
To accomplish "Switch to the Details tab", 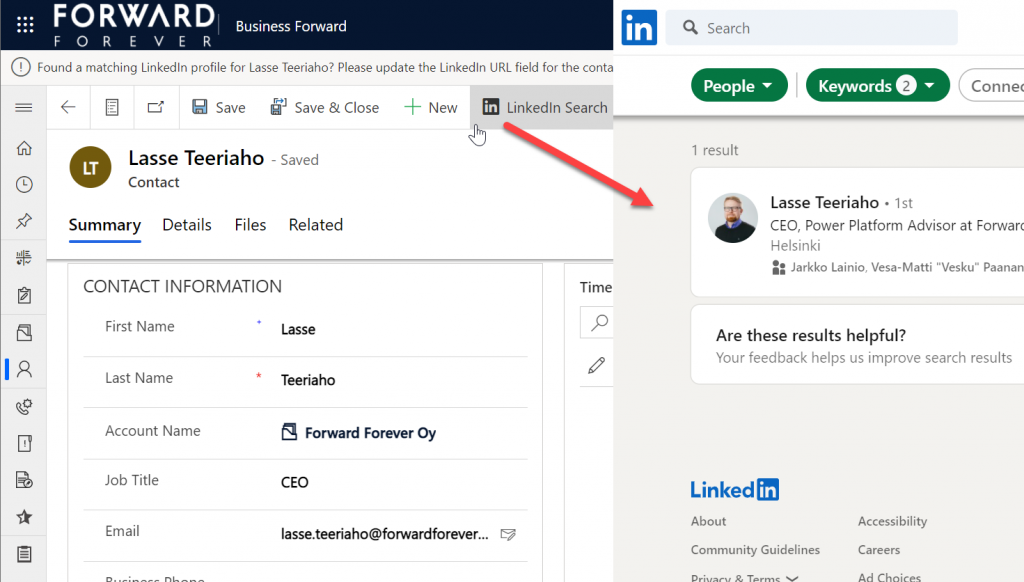I will coord(187,225).
